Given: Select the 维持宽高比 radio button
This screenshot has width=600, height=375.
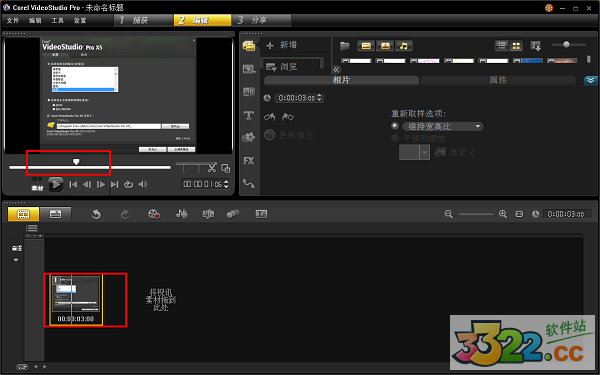Looking at the screenshot, I should click(x=395, y=126).
